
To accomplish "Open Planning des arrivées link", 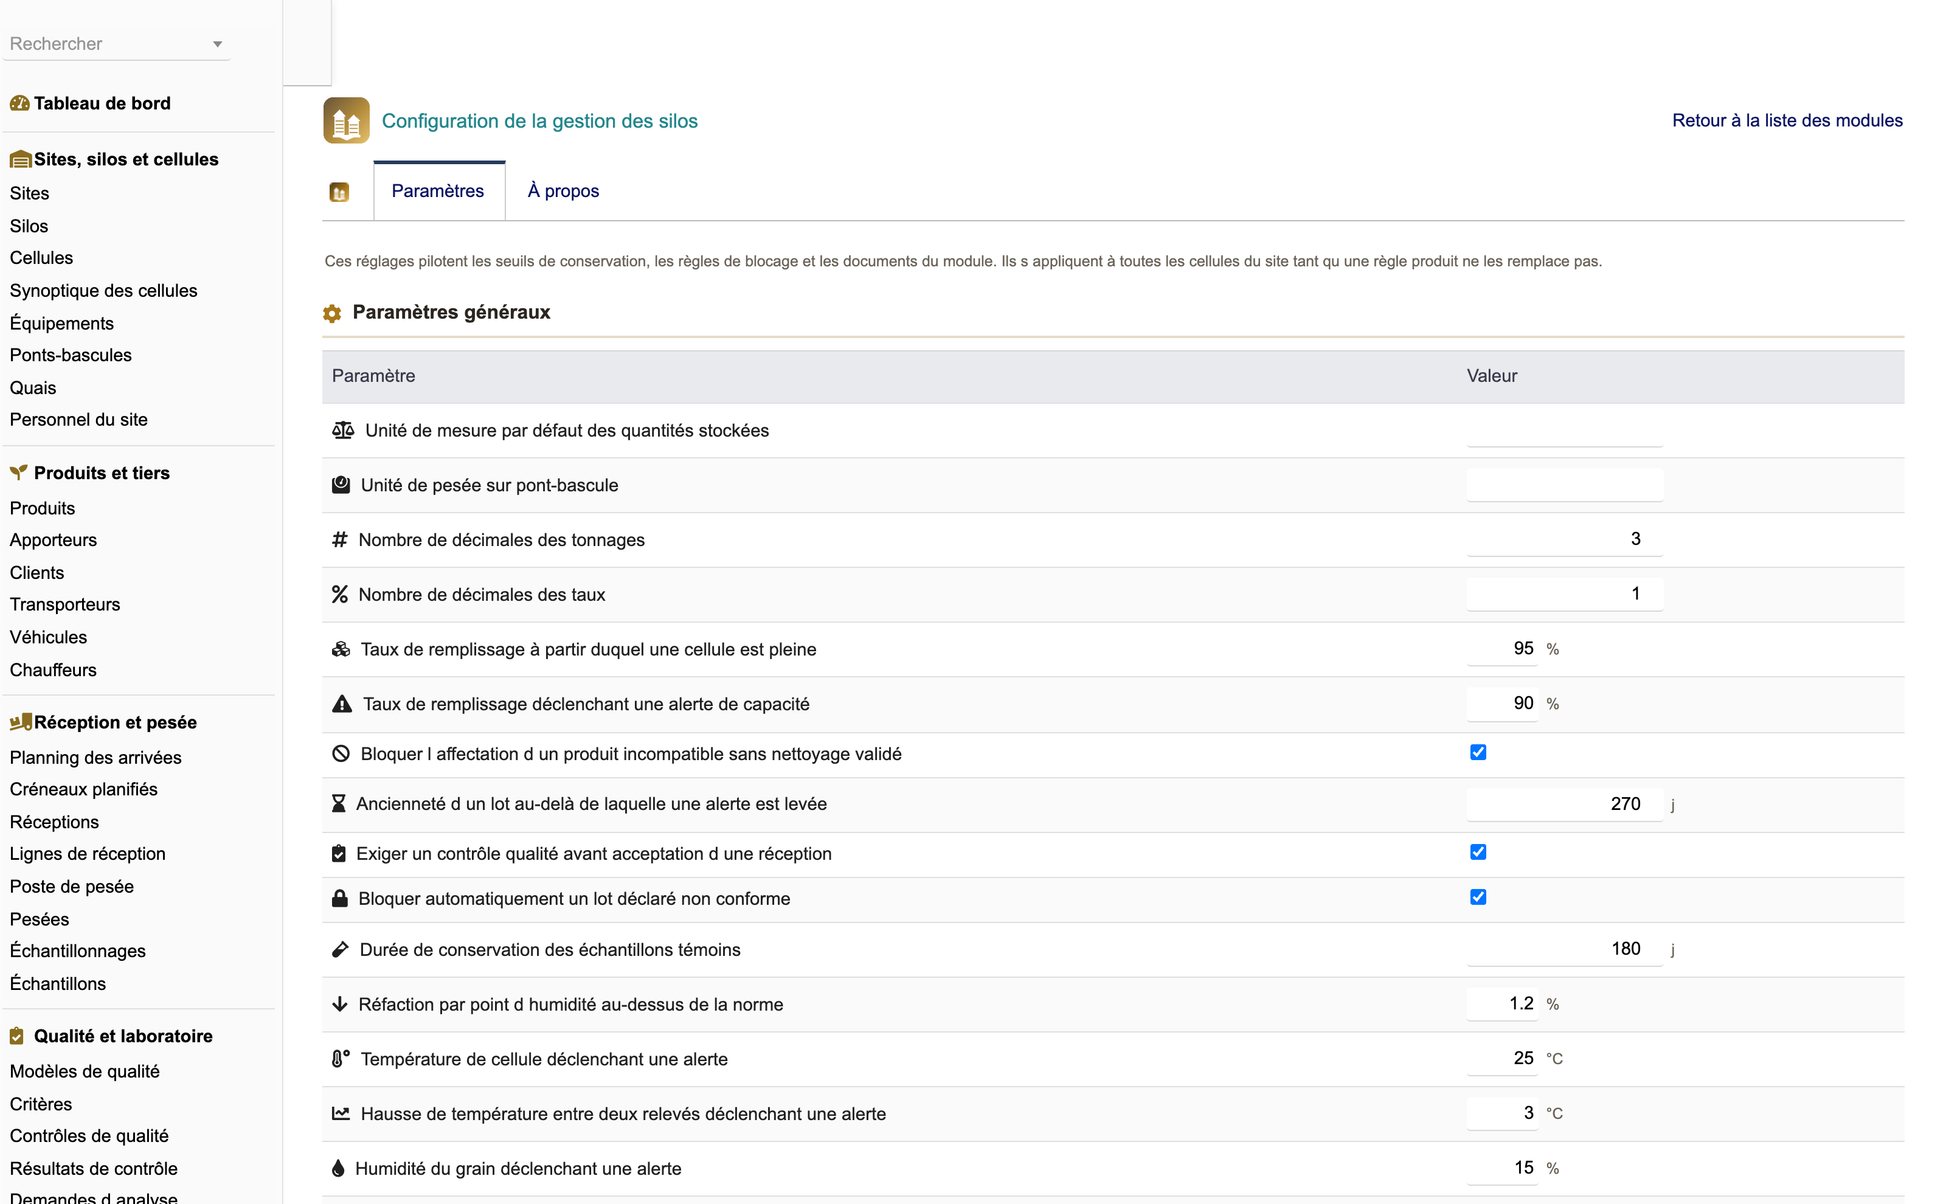I will (x=95, y=758).
